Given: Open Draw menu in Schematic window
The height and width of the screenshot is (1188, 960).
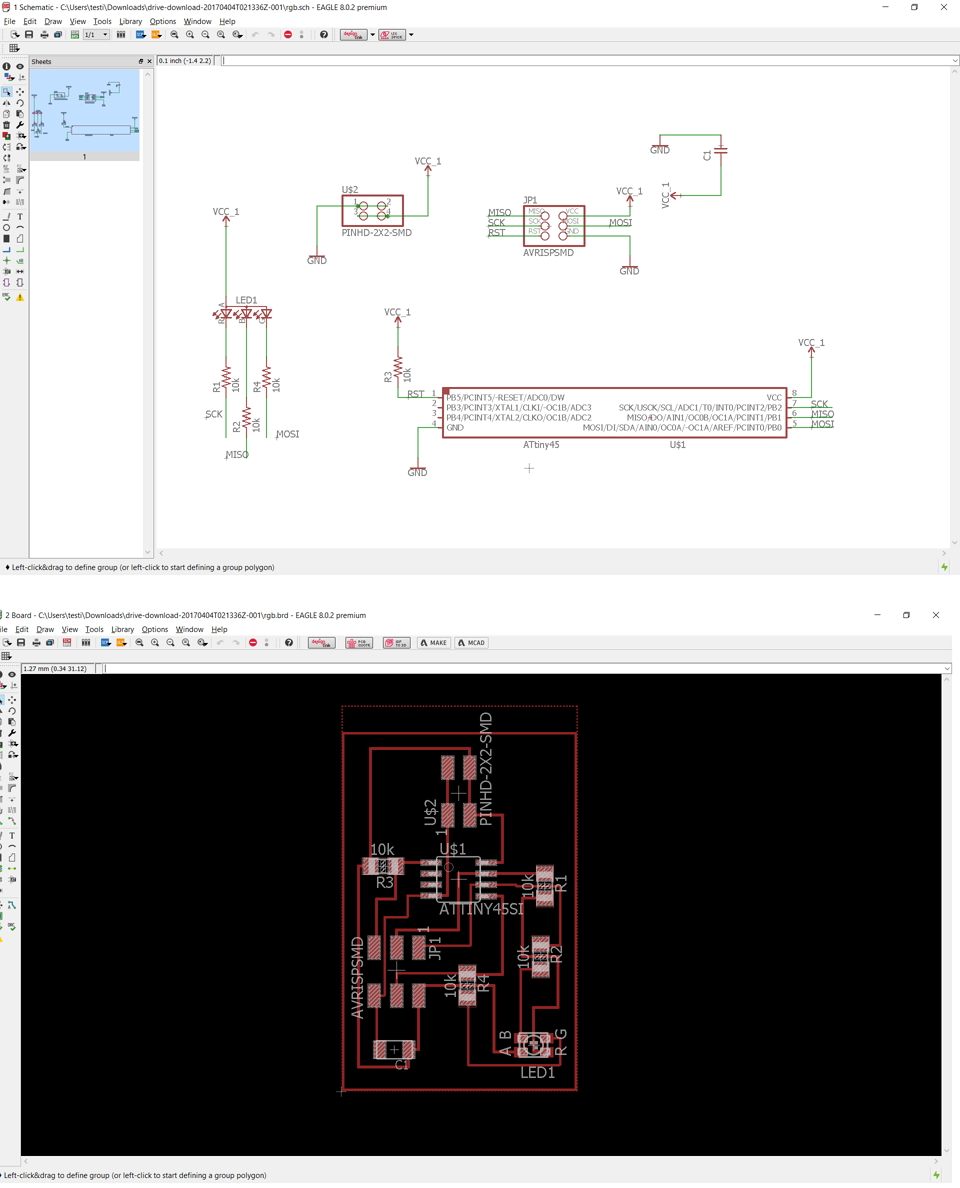Looking at the screenshot, I should point(53,21).
